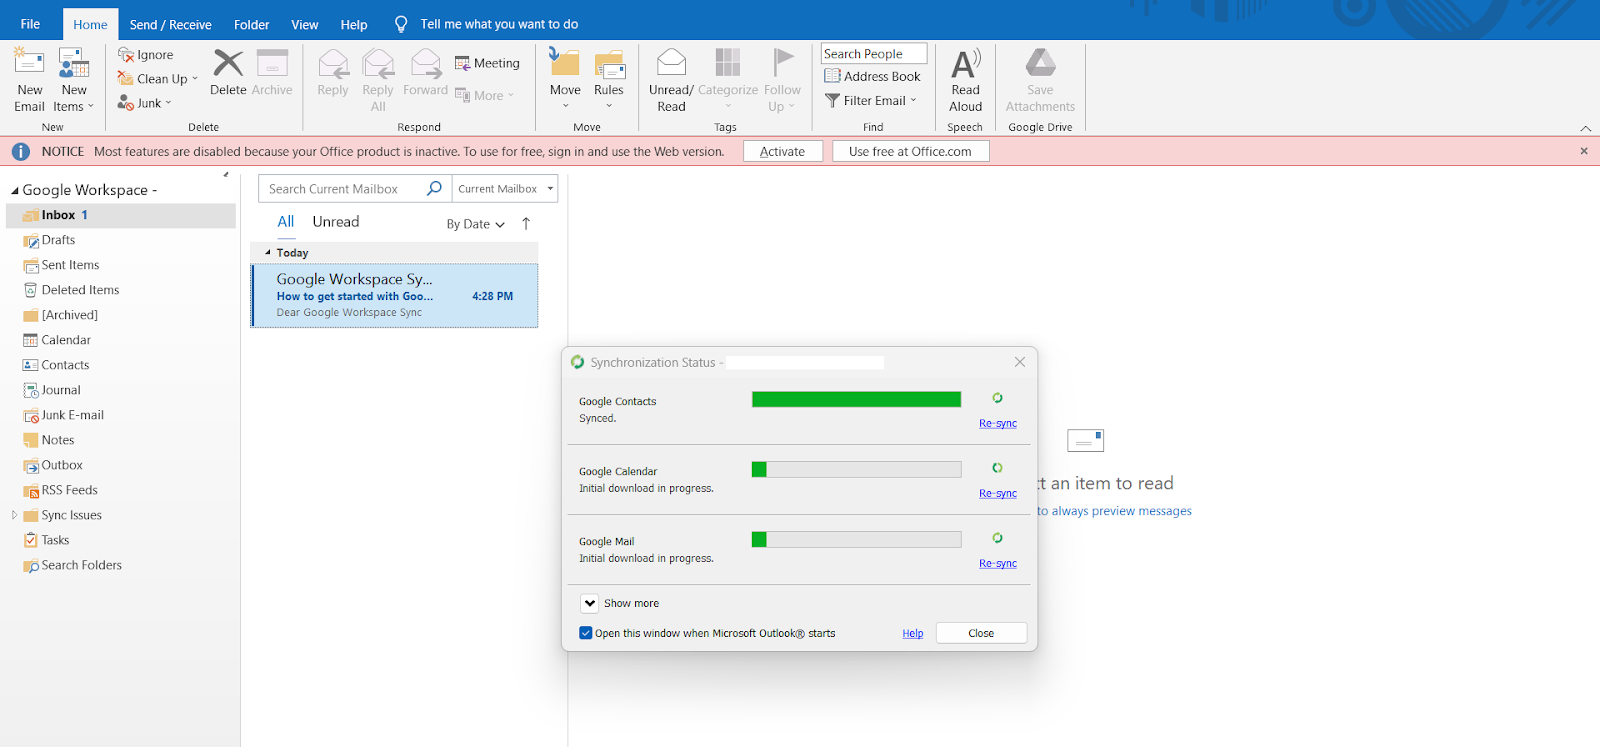Archive the selected message
1600x747 pixels.
[x=272, y=73]
